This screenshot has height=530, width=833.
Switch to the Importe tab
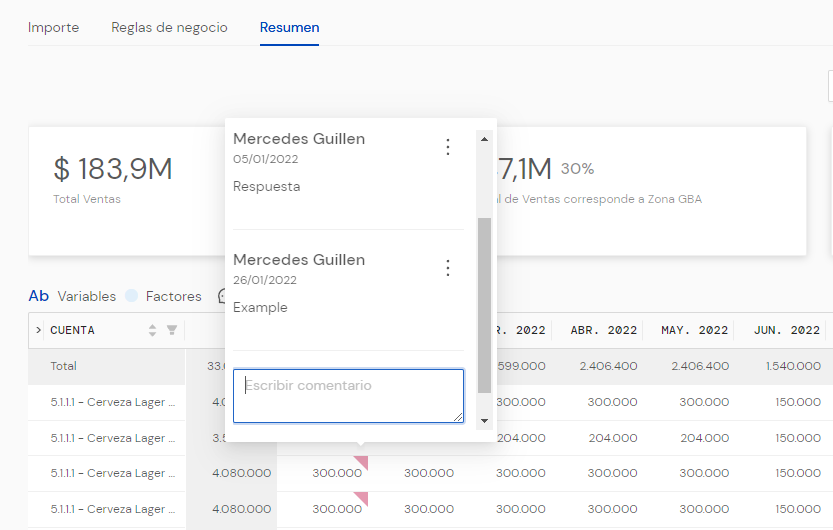click(x=53, y=27)
